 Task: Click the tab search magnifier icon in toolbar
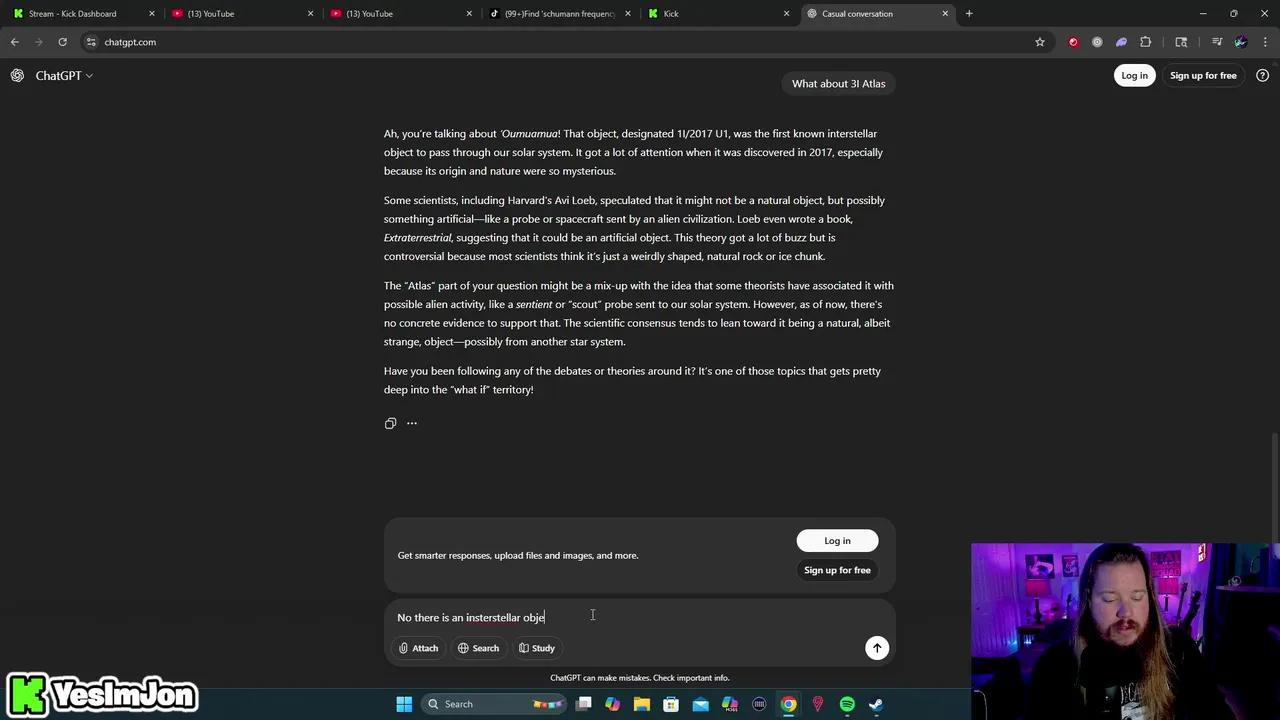click(1181, 42)
